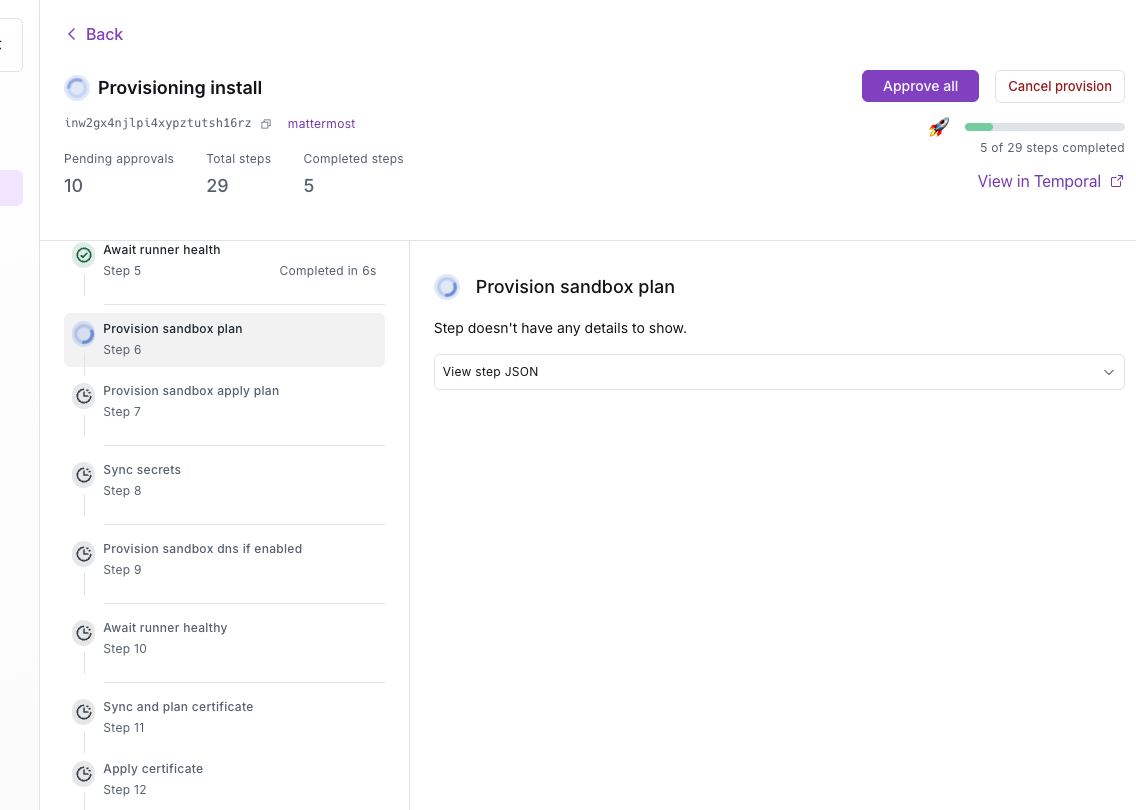Image resolution: width=1136 pixels, height=810 pixels.
Task: Expand the View step JSON dropdown
Action: (x=779, y=371)
